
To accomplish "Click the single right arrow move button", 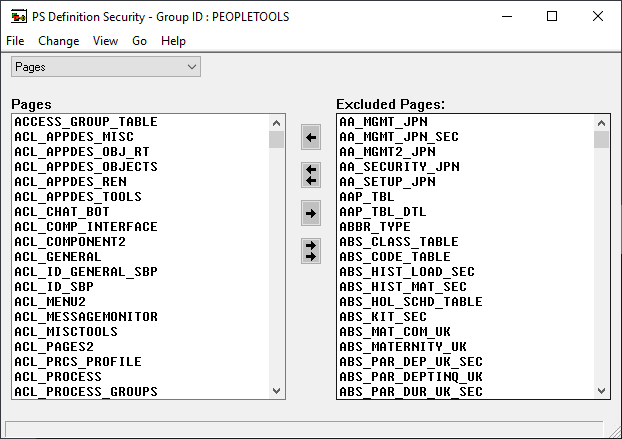I will coord(311,213).
